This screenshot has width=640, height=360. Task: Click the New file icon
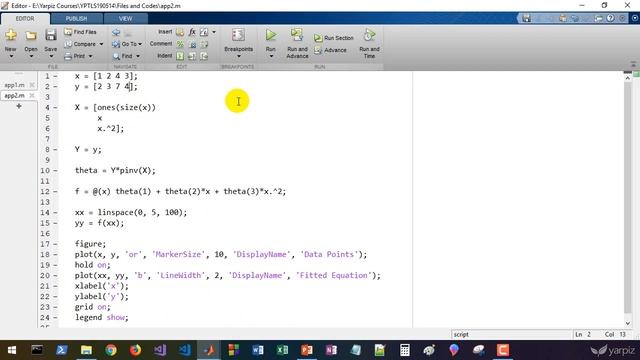pyautogui.click(x=11, y=36)
